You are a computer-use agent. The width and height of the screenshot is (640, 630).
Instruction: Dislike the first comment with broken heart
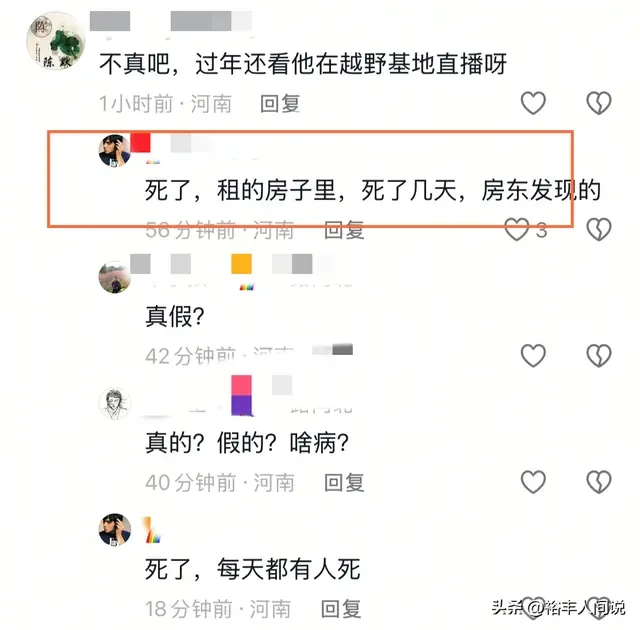point(599,103)
